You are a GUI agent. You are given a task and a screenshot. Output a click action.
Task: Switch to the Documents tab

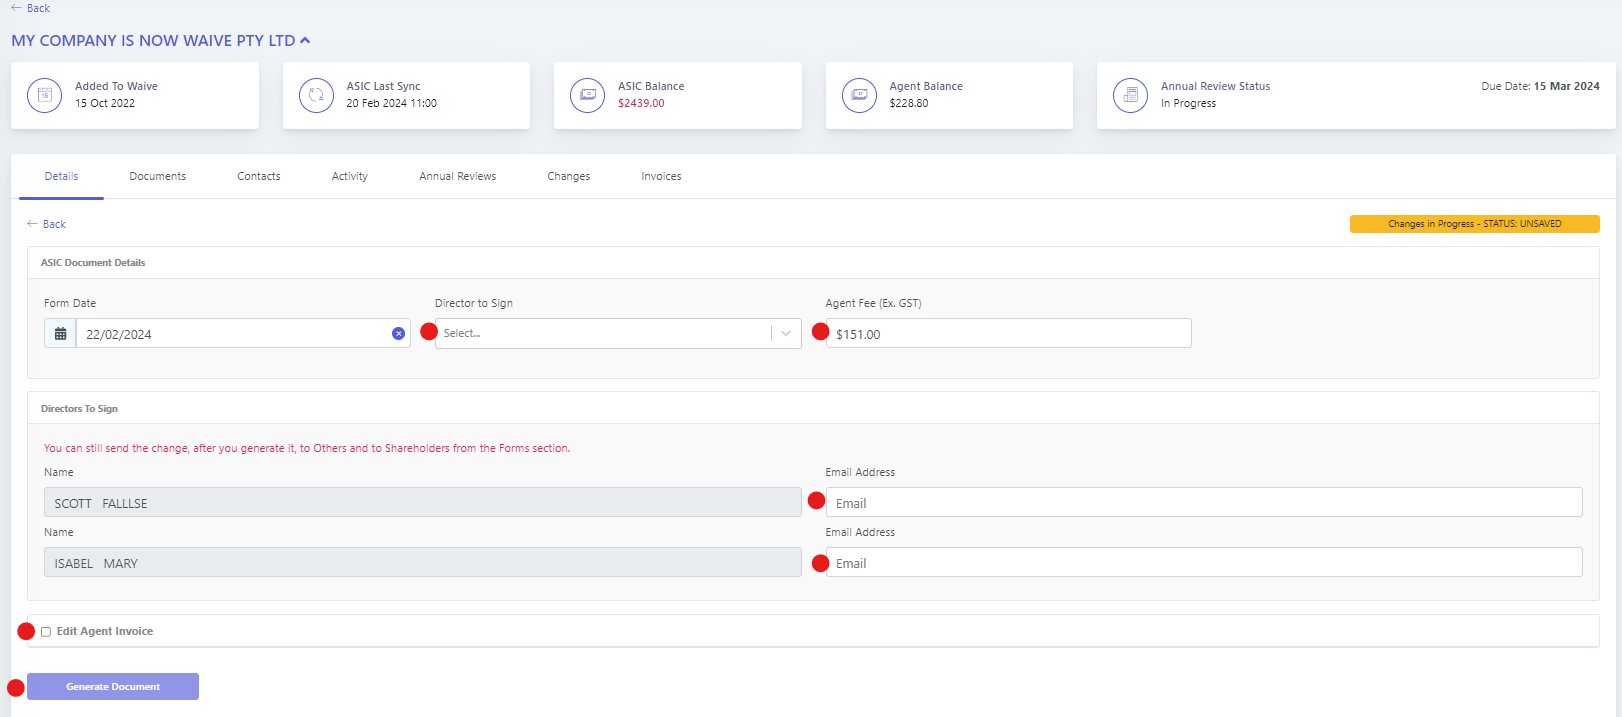point(157,176)
